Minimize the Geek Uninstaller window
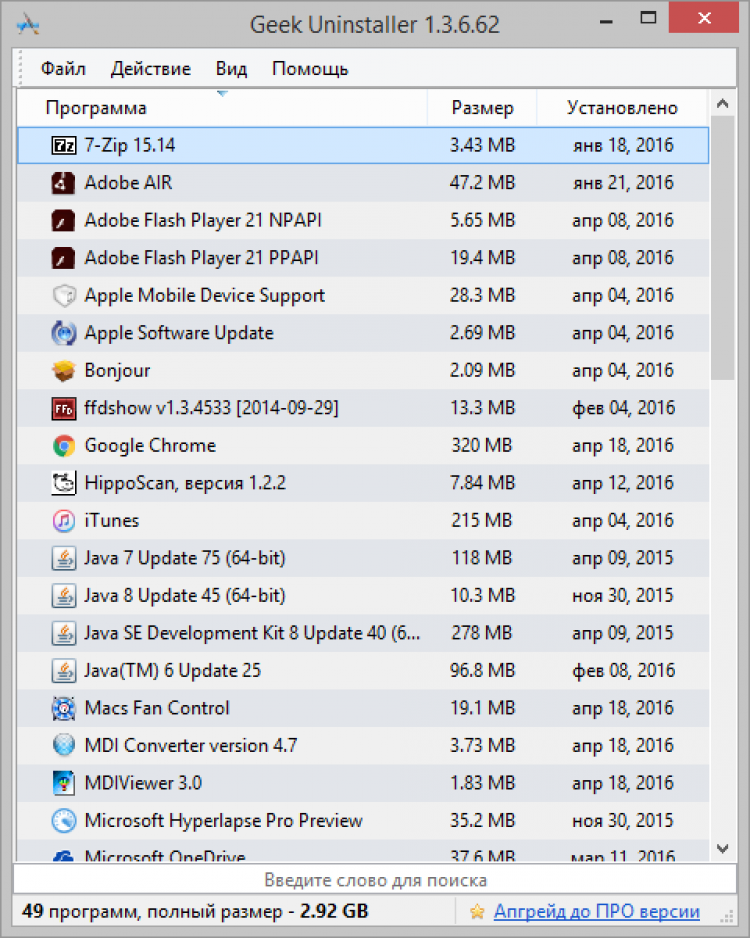The width and height of the screenshot is (750, 938). click(606, 21)
